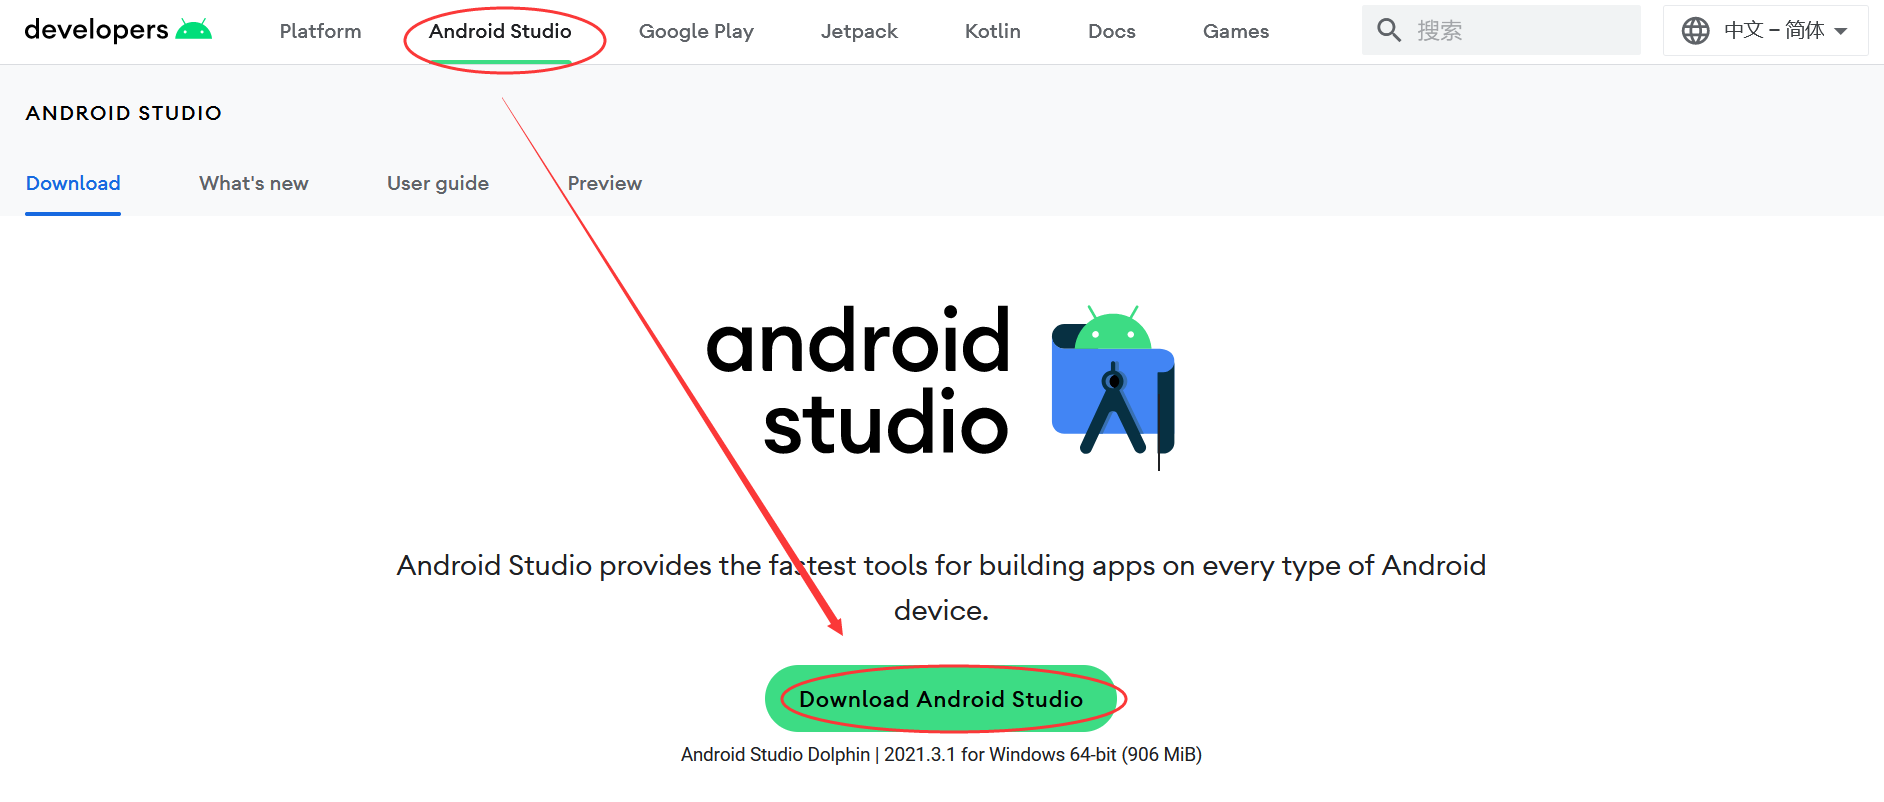
Task: Open the Games menu
Action: click(1236, 31)
